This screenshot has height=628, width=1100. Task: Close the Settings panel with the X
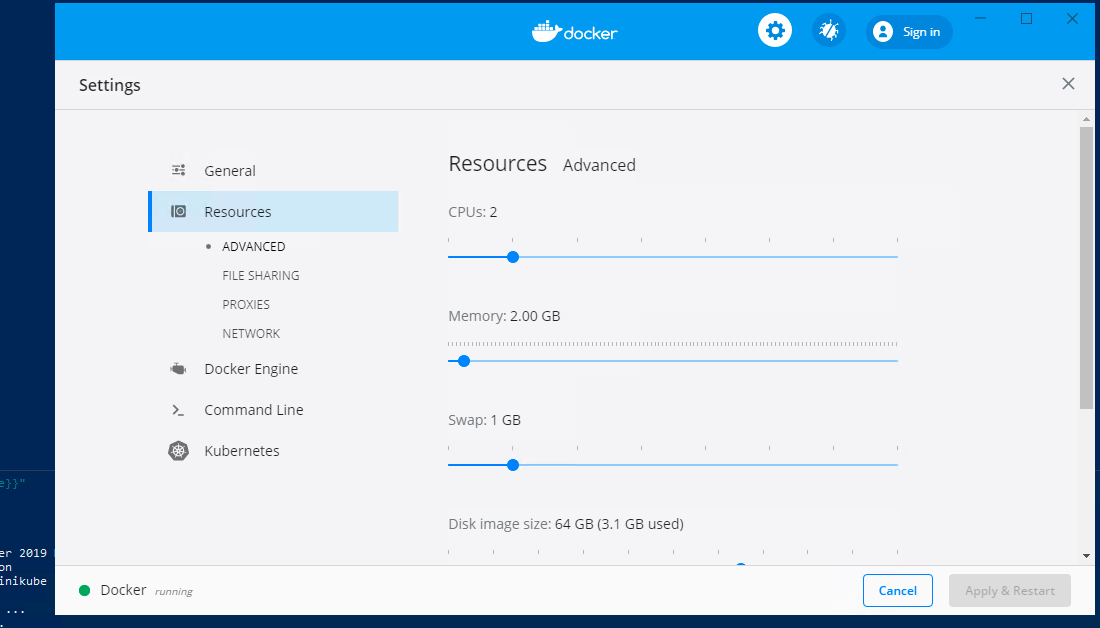(x=1068, y=84)
